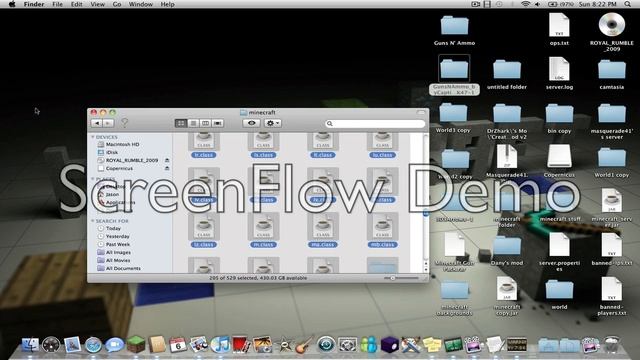
Task: Go forward in Finder window
Action: coord(108,123)
